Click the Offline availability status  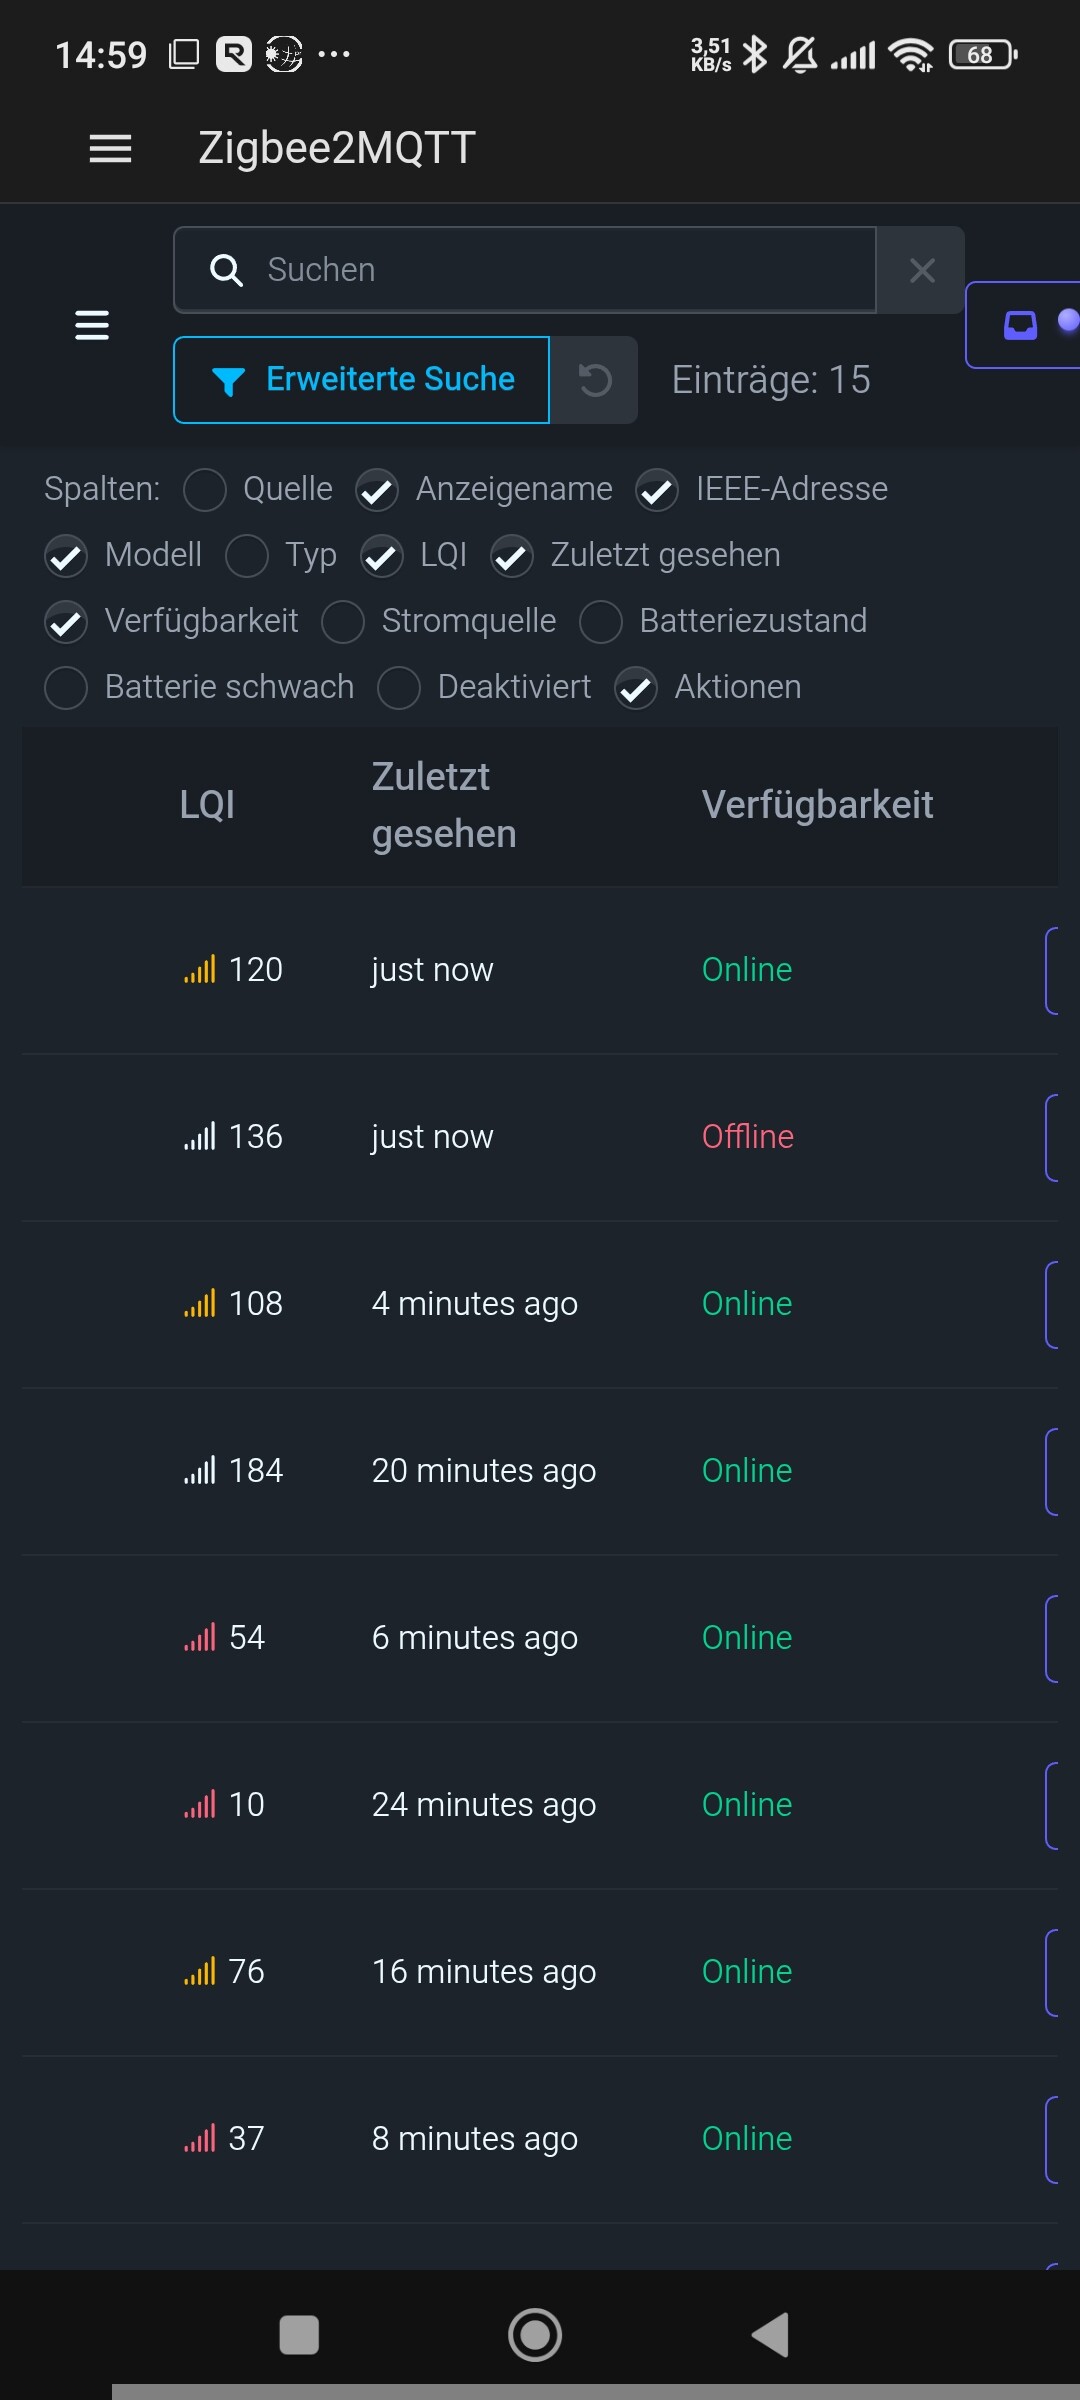[747, 1137]
